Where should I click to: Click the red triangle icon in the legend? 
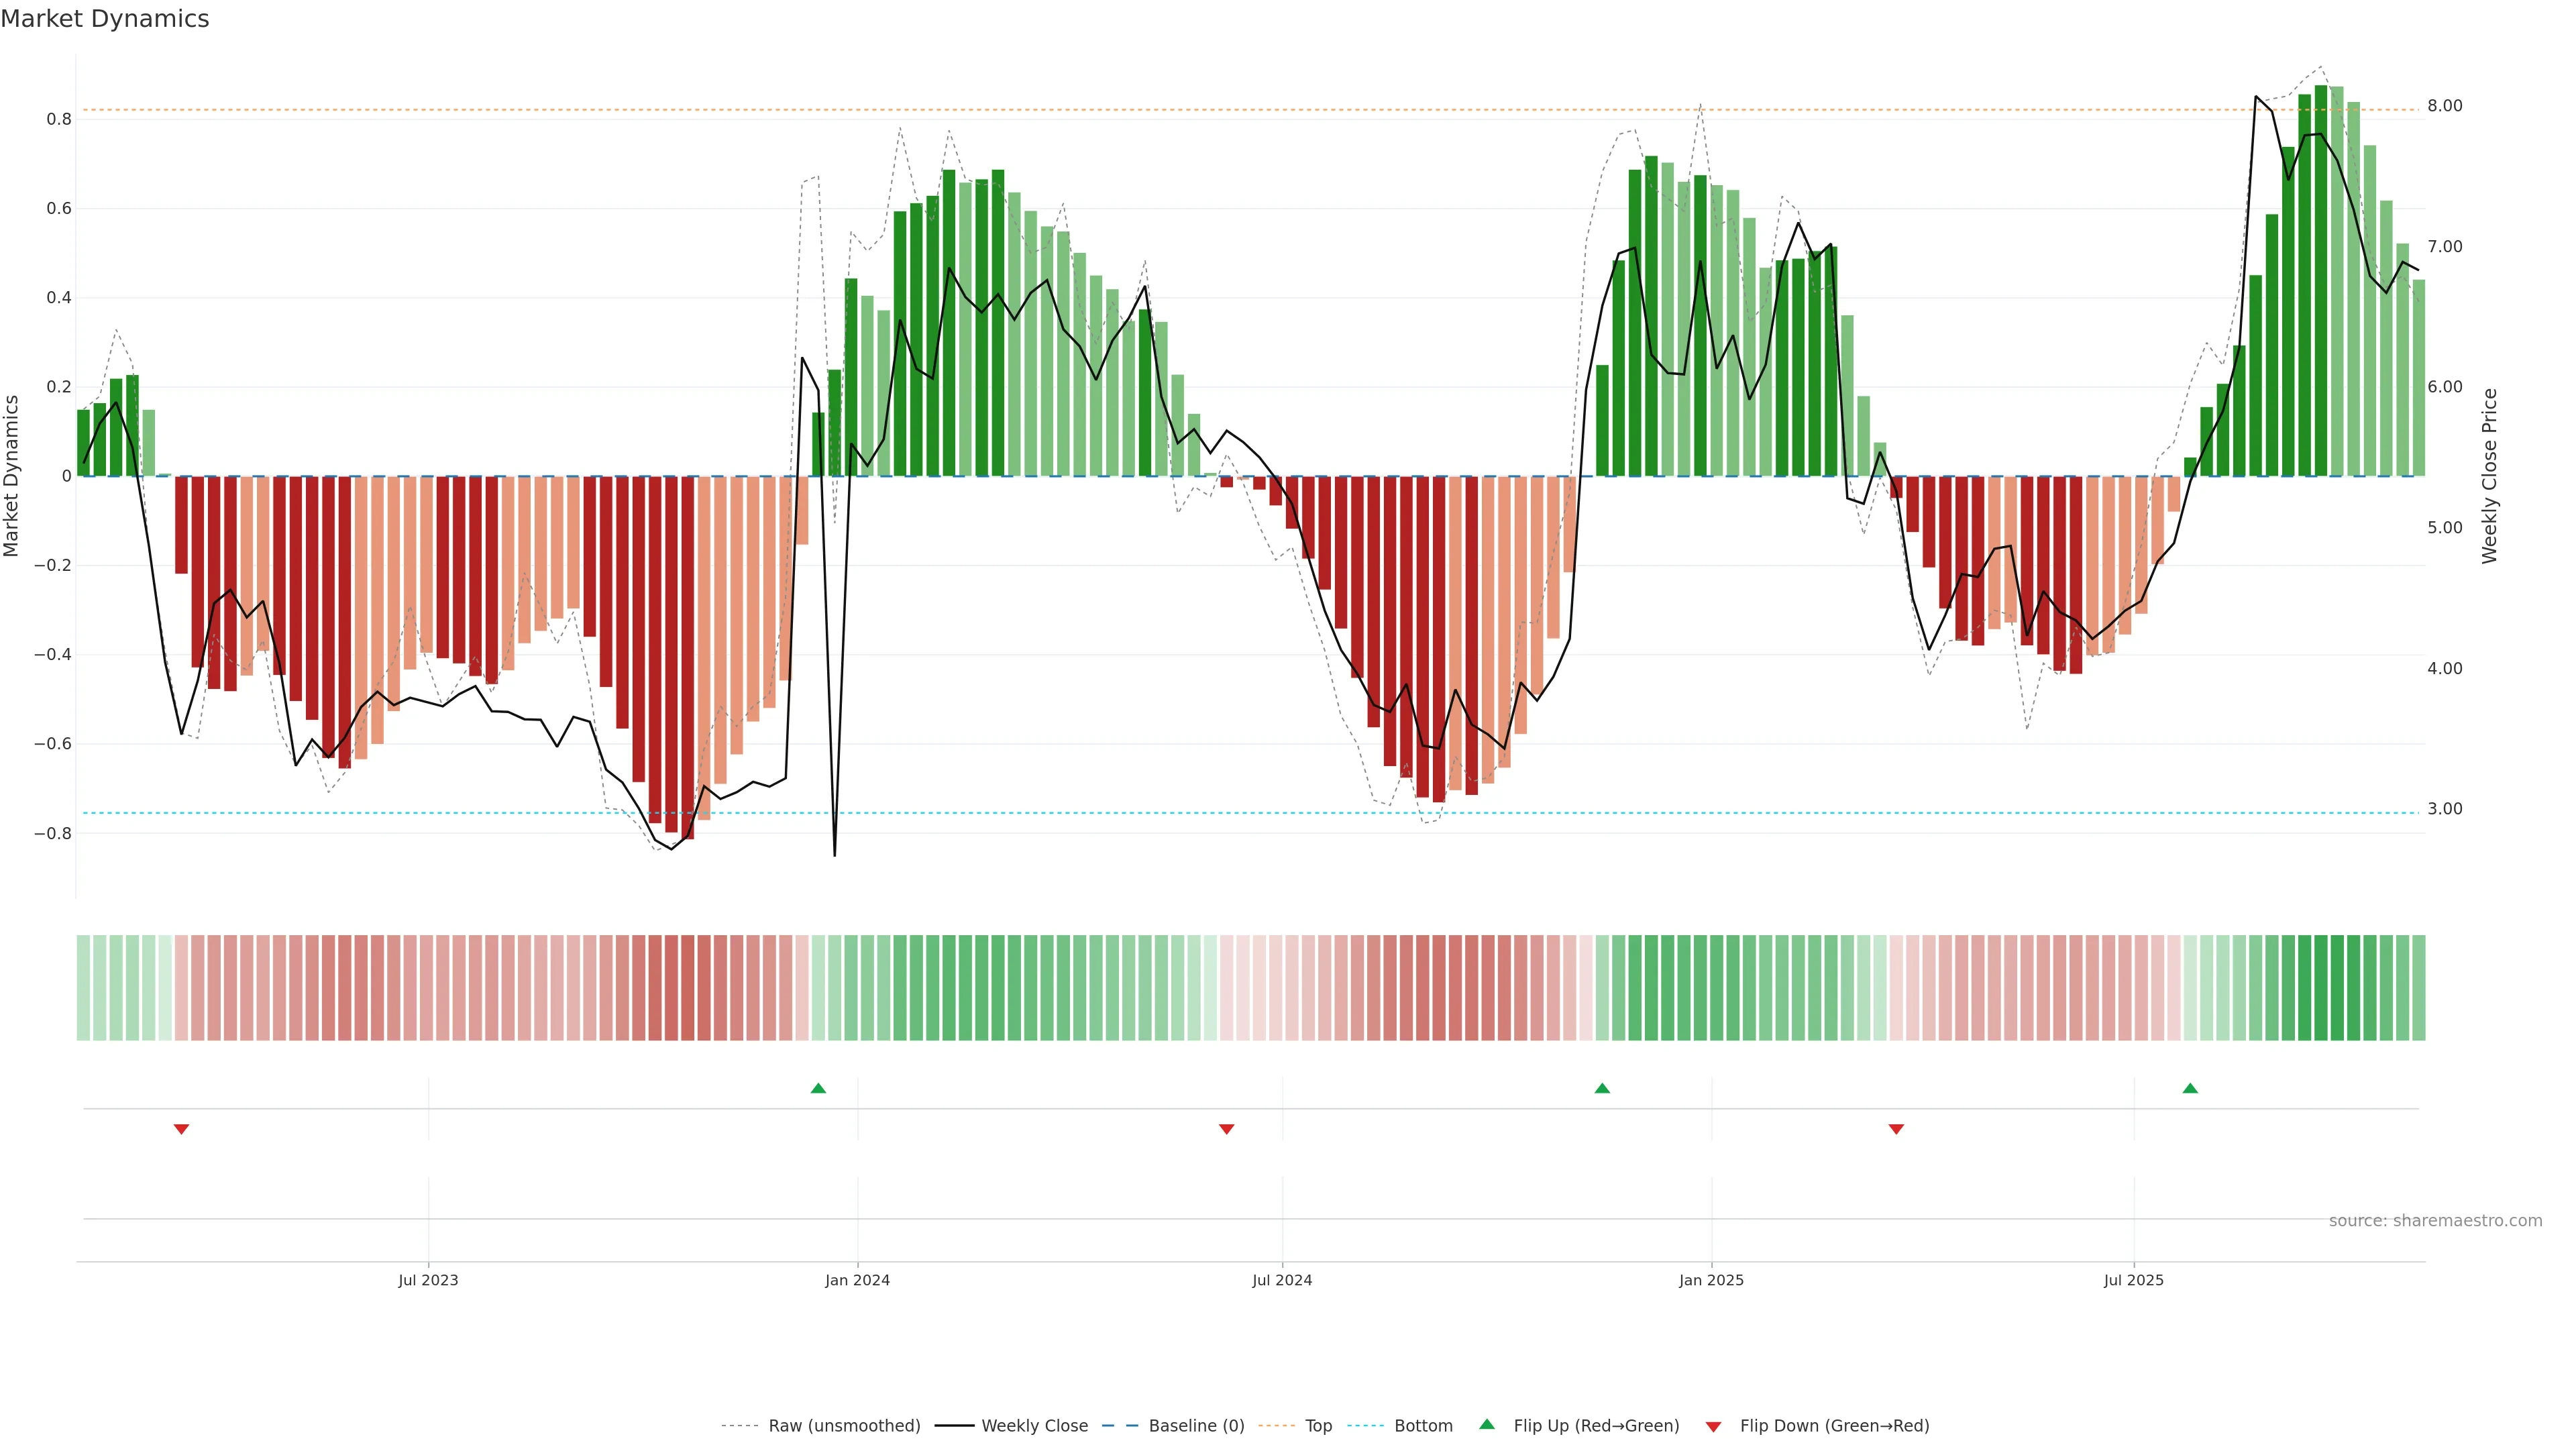1713,1427
